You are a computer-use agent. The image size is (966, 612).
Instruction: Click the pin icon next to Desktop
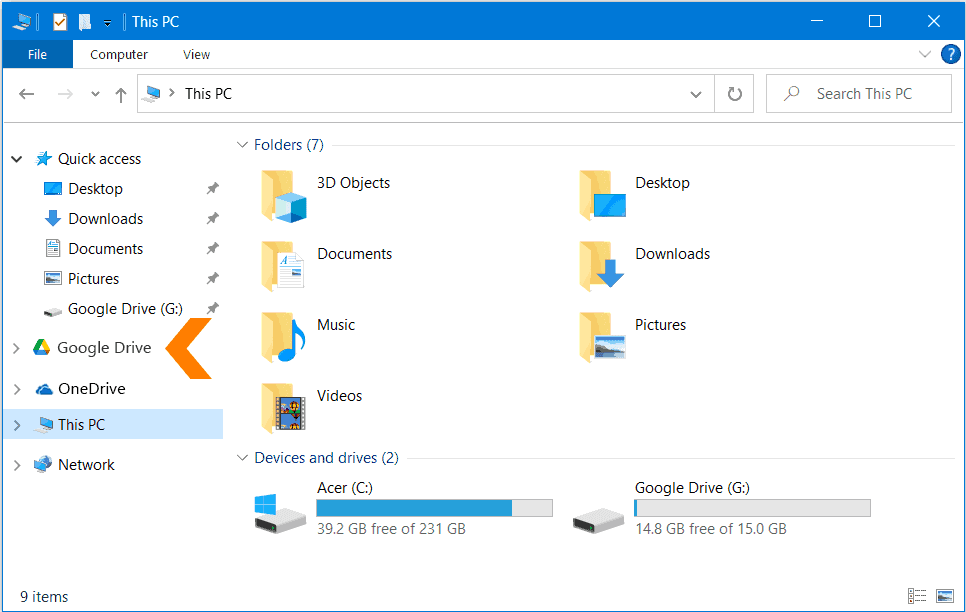pyautogui.click(x=213, y=188)
